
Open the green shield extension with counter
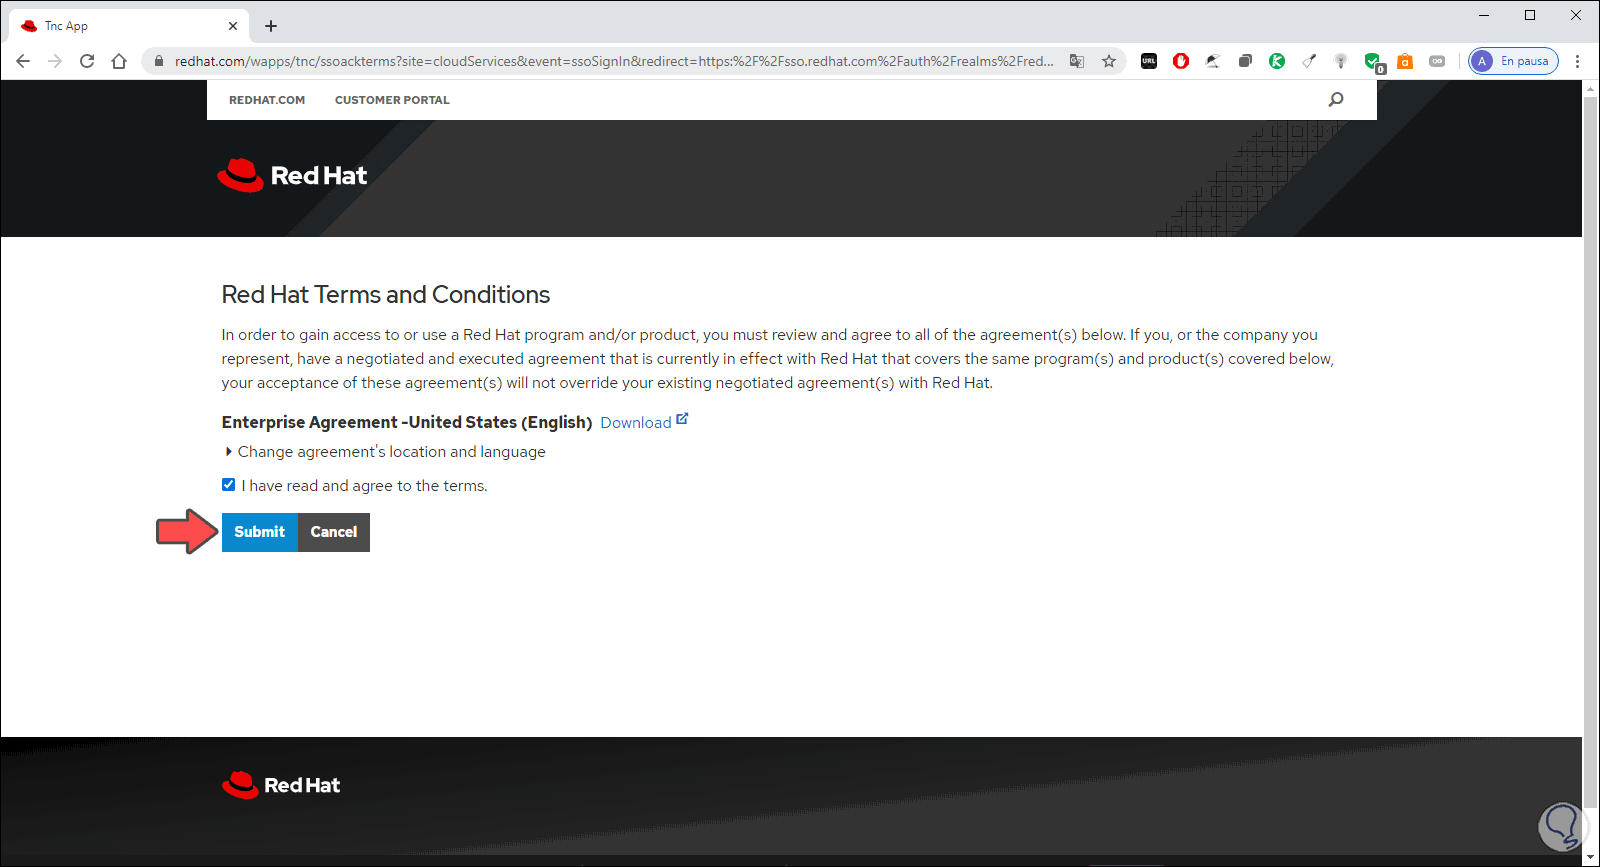tap(1374, 63)
